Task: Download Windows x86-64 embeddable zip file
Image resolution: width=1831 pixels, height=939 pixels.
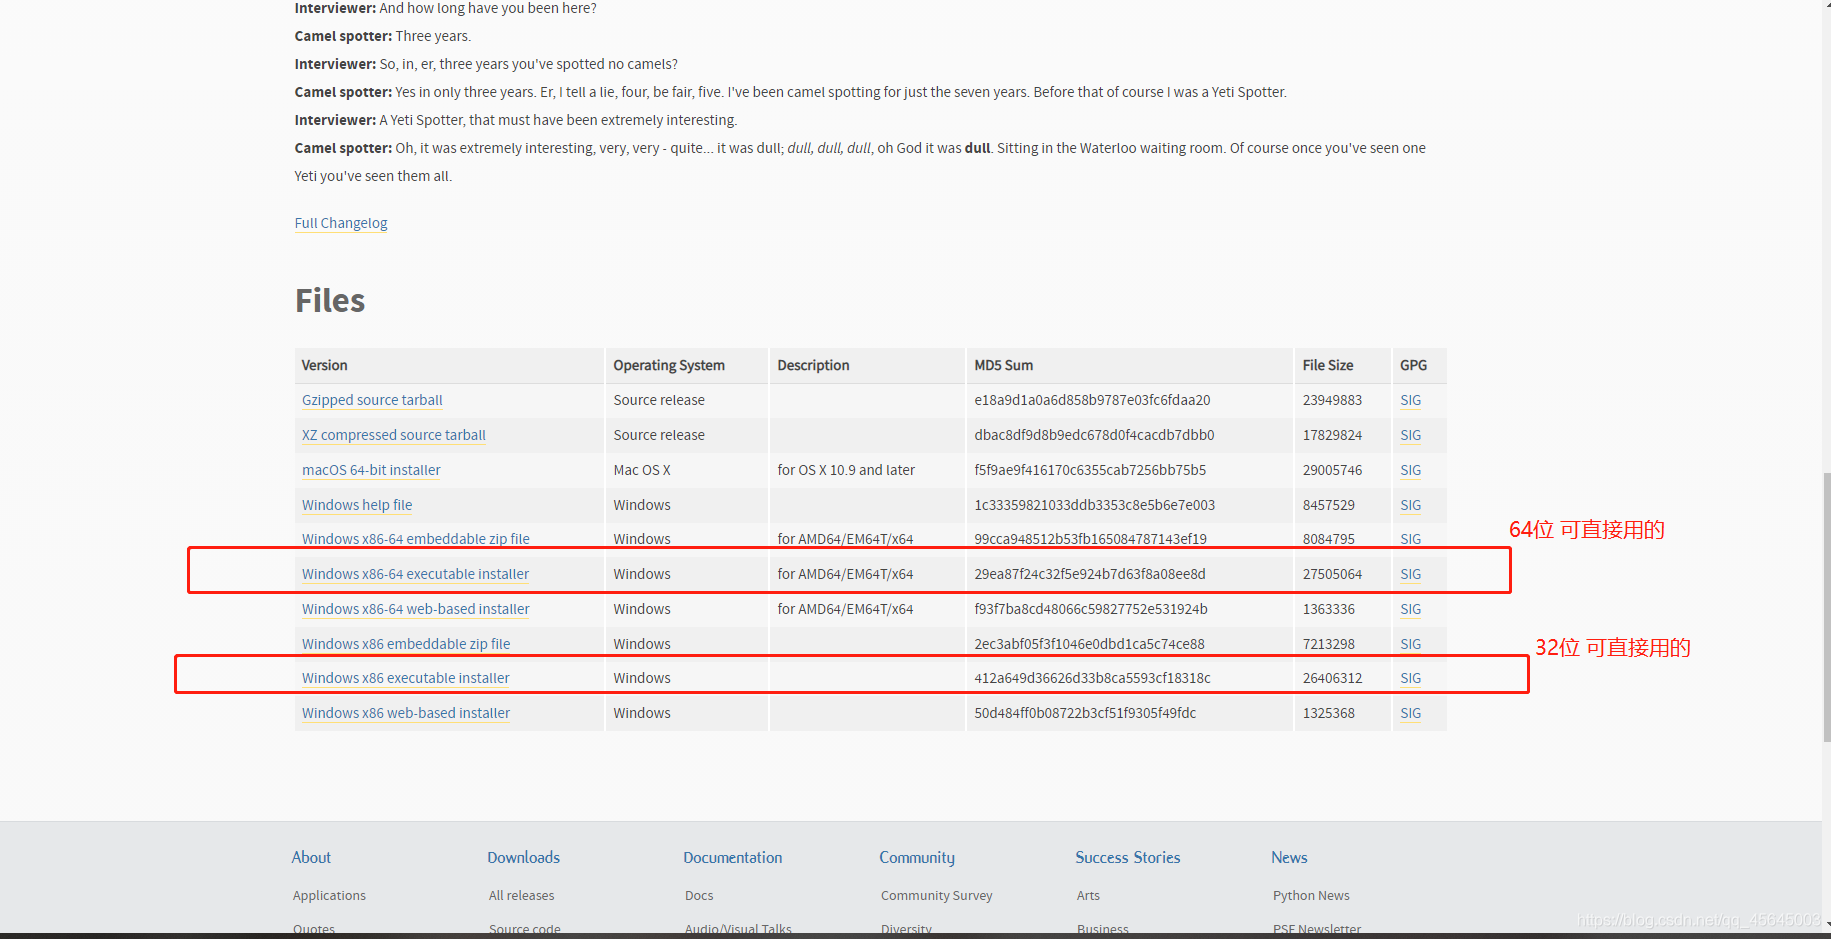Action: (x=416, y=539)
